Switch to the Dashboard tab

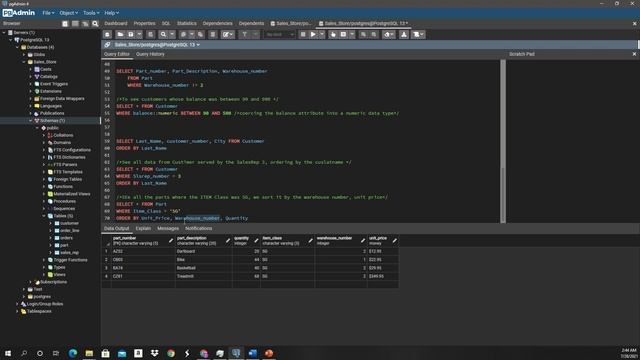pos(116,24)
